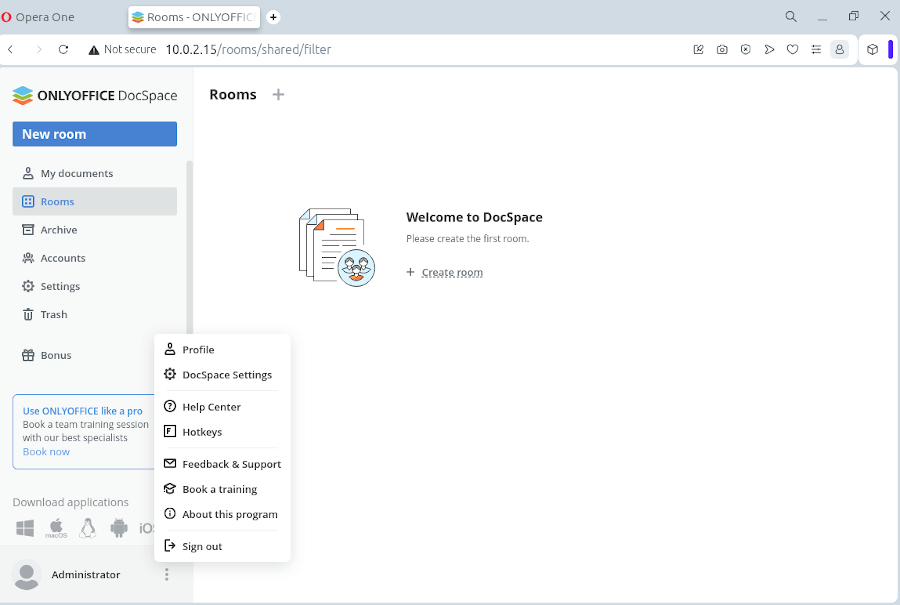Click the Administrator name text
The image size is (900, 605).
(x=86, y=575)
